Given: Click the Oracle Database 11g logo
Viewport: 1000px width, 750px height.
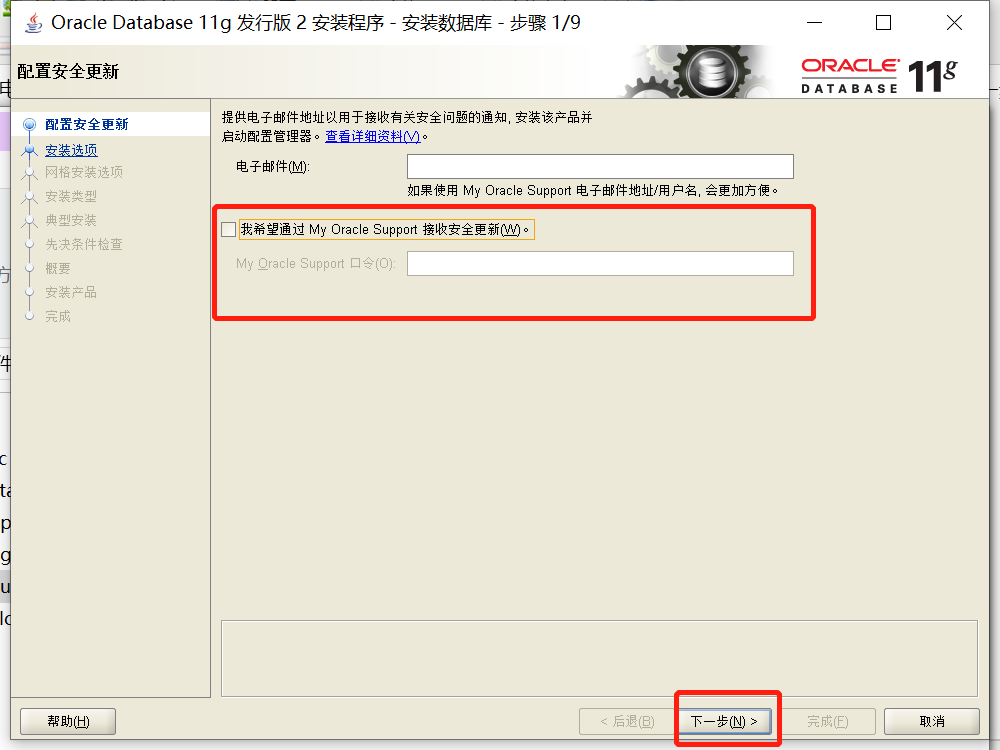Looking at the screenshot, I should pos(879,75).
